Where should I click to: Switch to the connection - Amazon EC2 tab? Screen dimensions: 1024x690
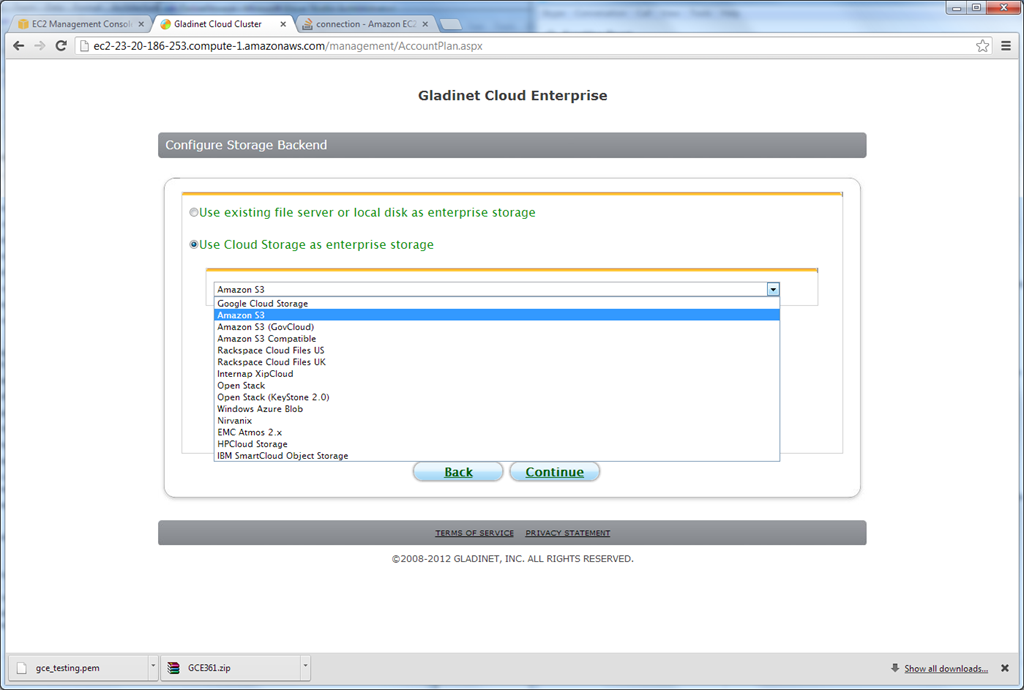tap(364, 24)
